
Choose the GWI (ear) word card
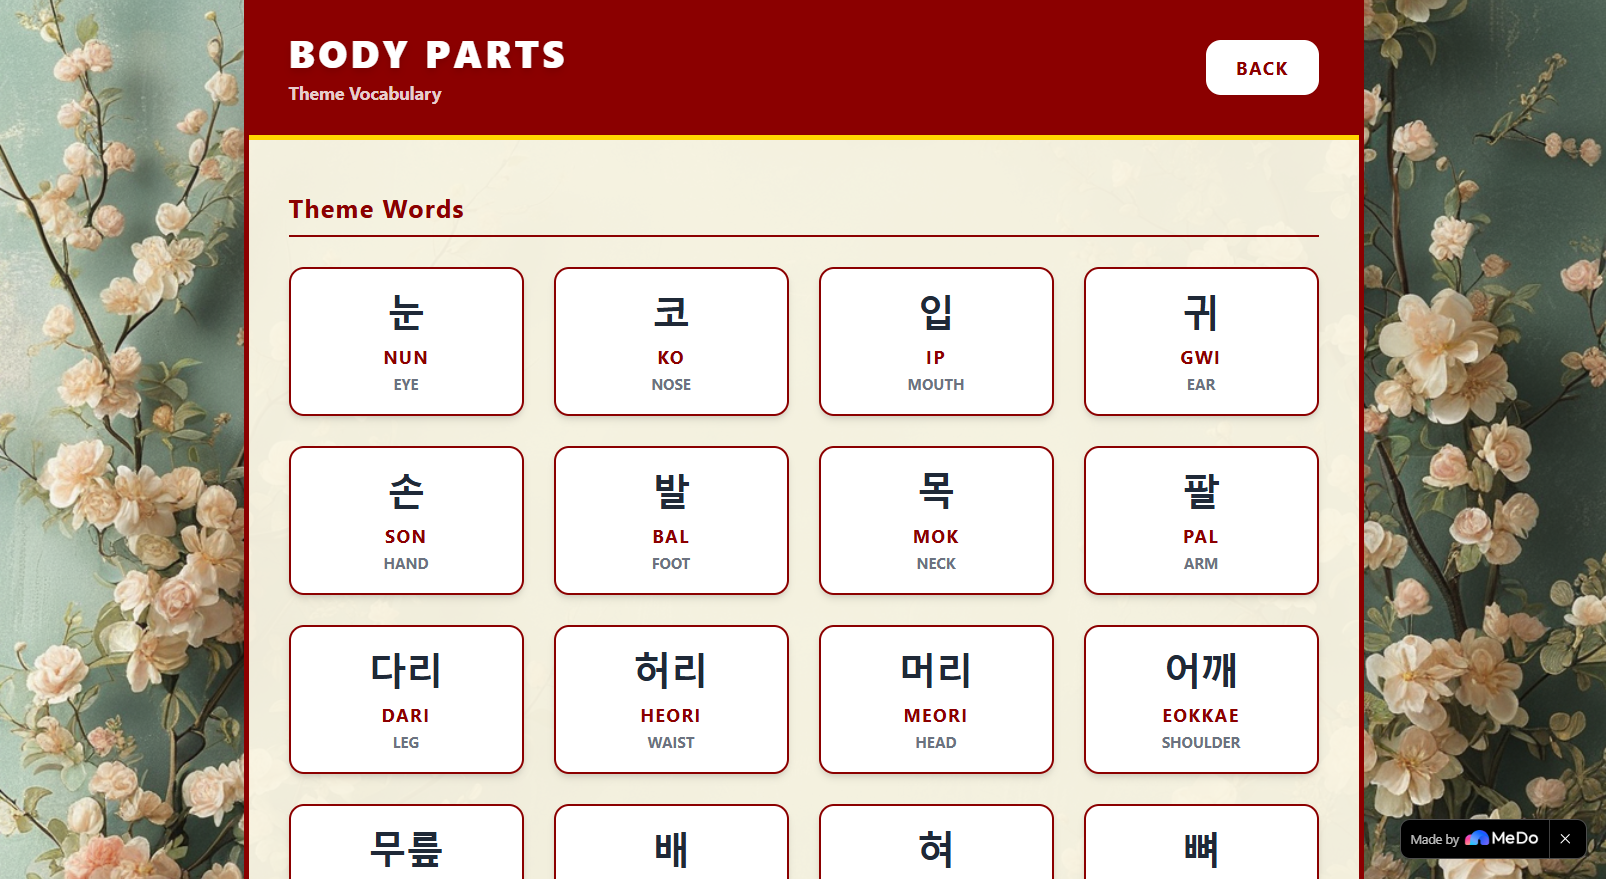pyautogui.click(x=1201, y=341)
